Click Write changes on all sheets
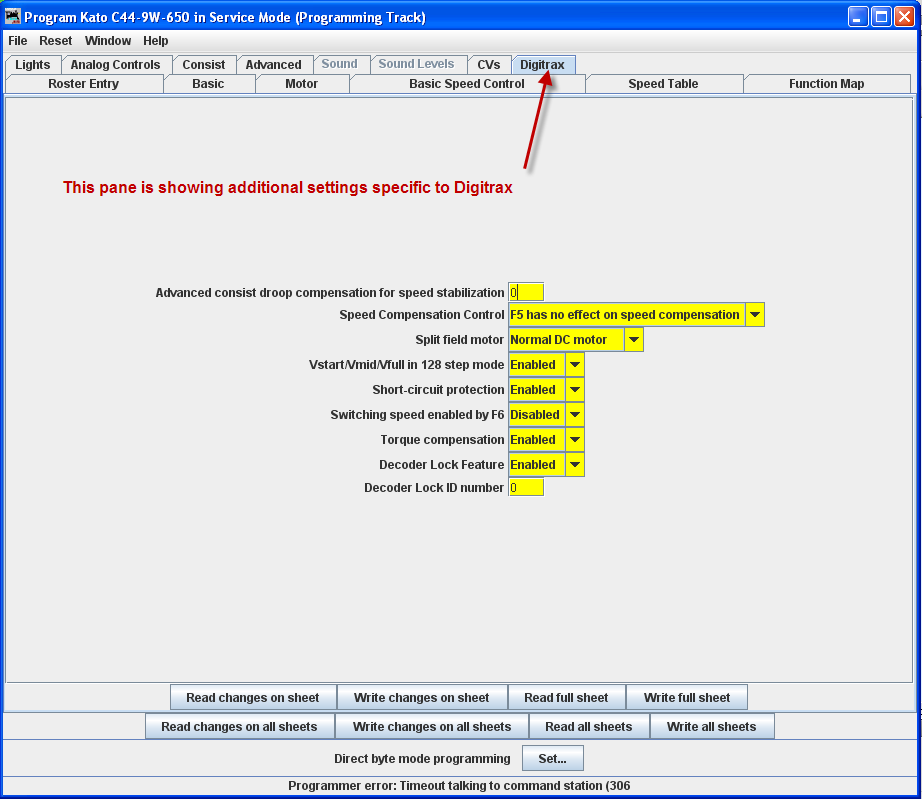The width and height of the screenshot is (922, 799). click(430, 726)
